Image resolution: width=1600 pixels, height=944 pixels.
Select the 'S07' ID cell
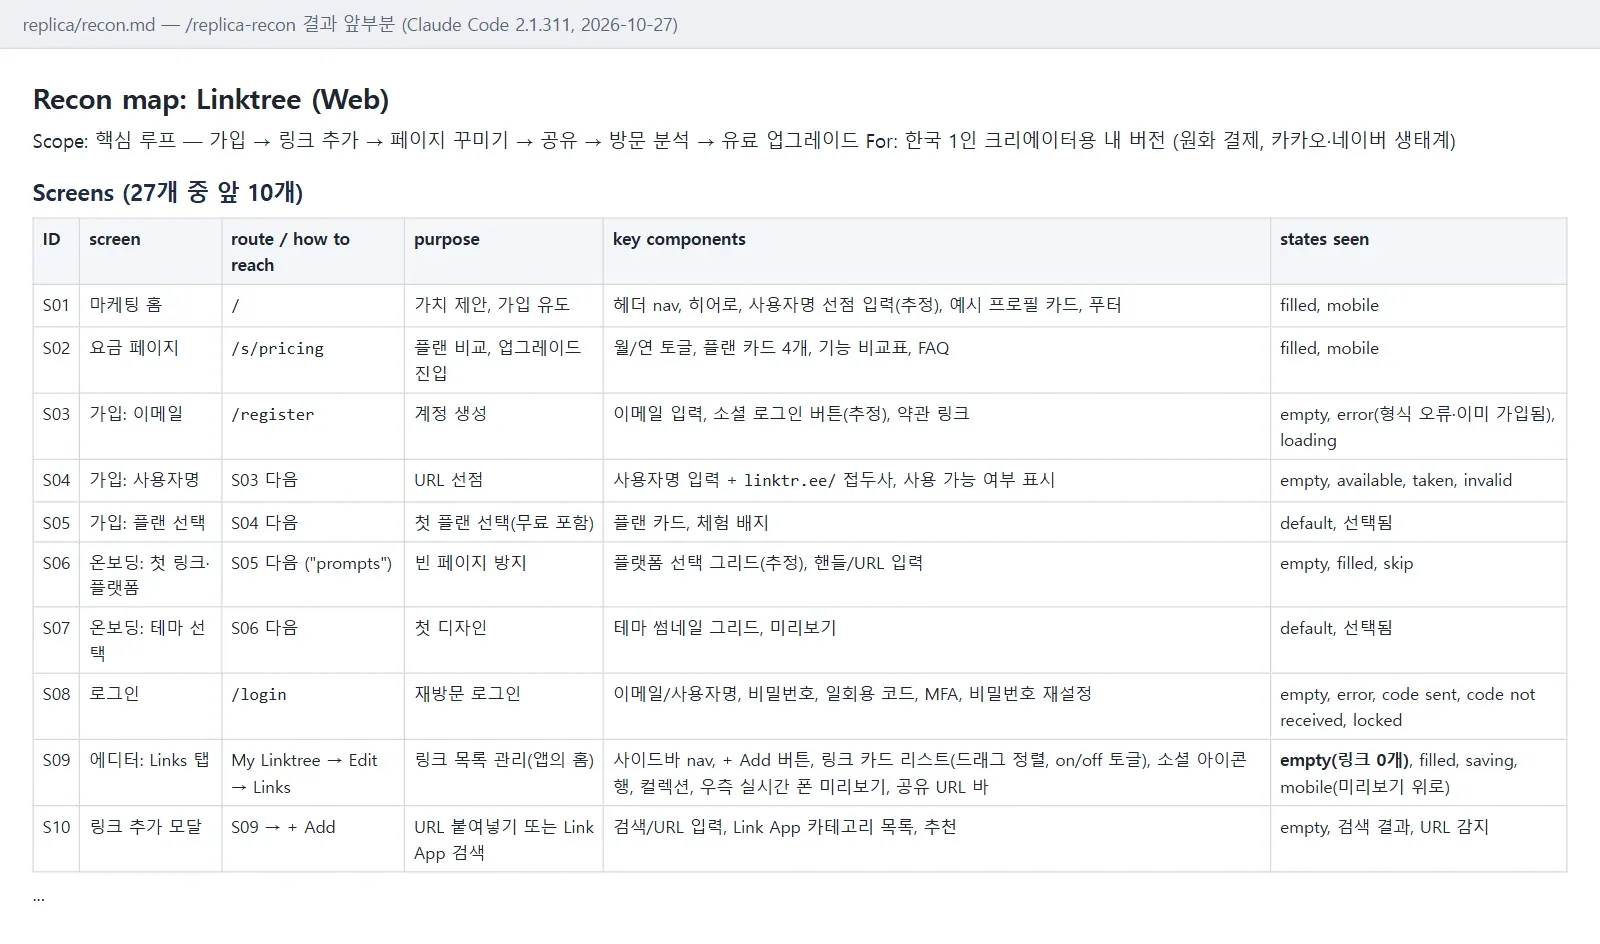click(56, 640)
